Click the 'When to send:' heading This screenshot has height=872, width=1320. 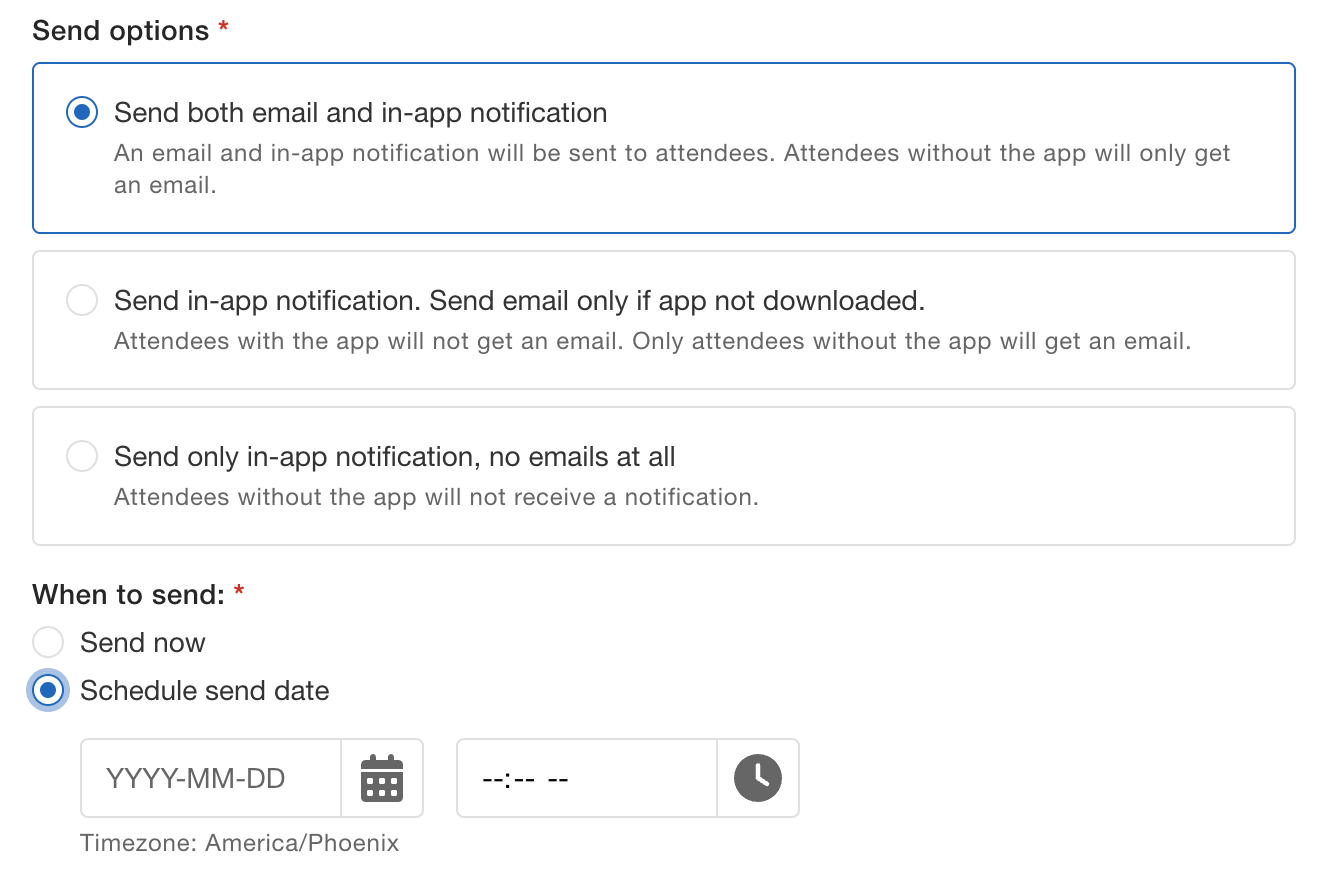tap(128, 595)
